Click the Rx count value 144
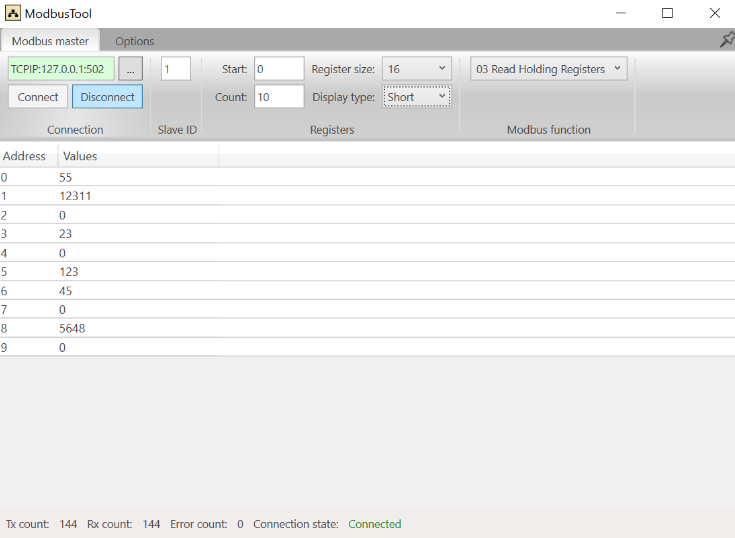Viewport: 735px width, 538px height. point(151,524)
